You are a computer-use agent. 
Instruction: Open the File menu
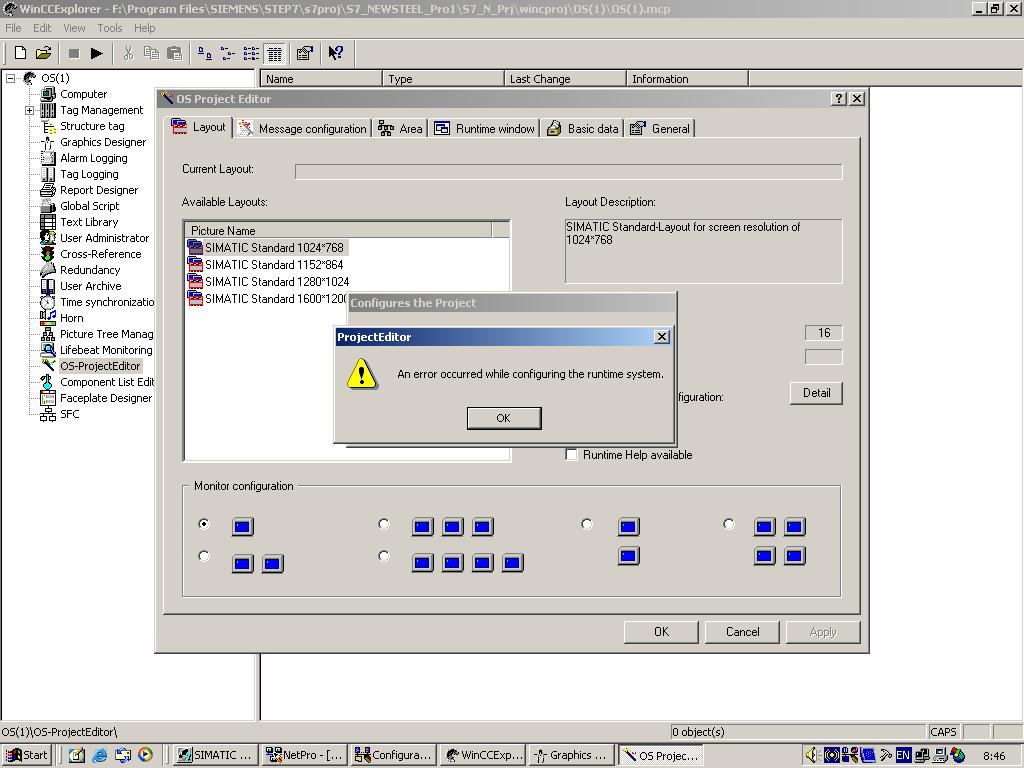[x=13, y=28]
